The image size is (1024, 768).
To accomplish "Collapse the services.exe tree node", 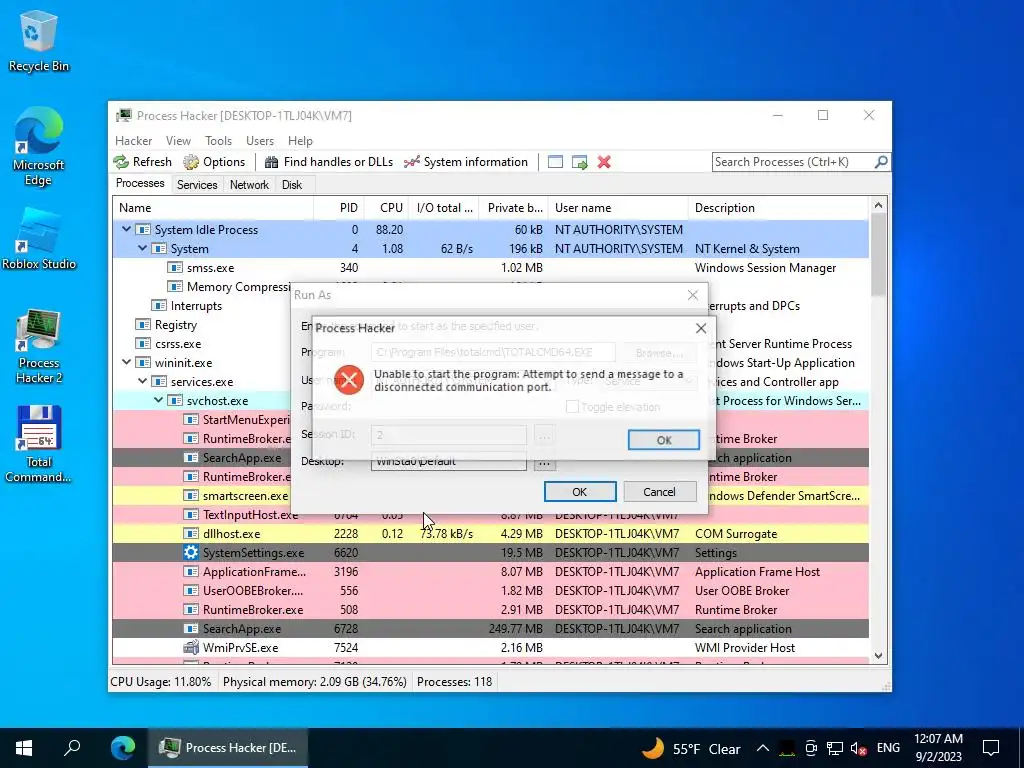I will [x=142, y=381].
